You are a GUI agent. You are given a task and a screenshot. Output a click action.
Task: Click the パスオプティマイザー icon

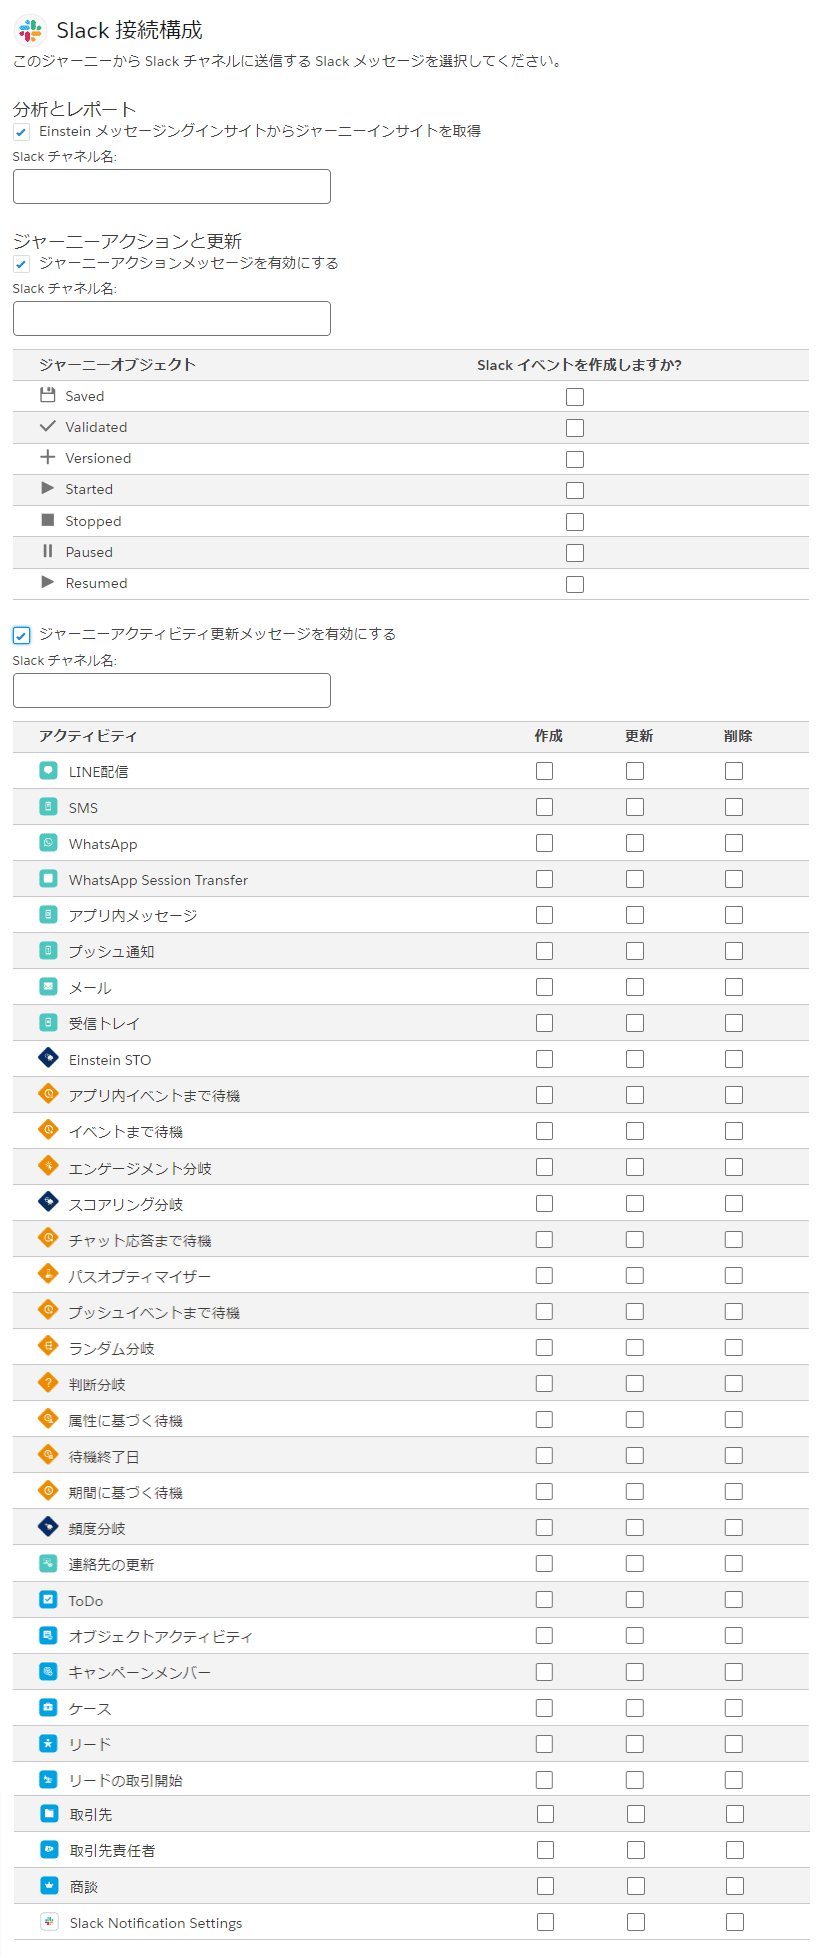(x=48, y=1273)
